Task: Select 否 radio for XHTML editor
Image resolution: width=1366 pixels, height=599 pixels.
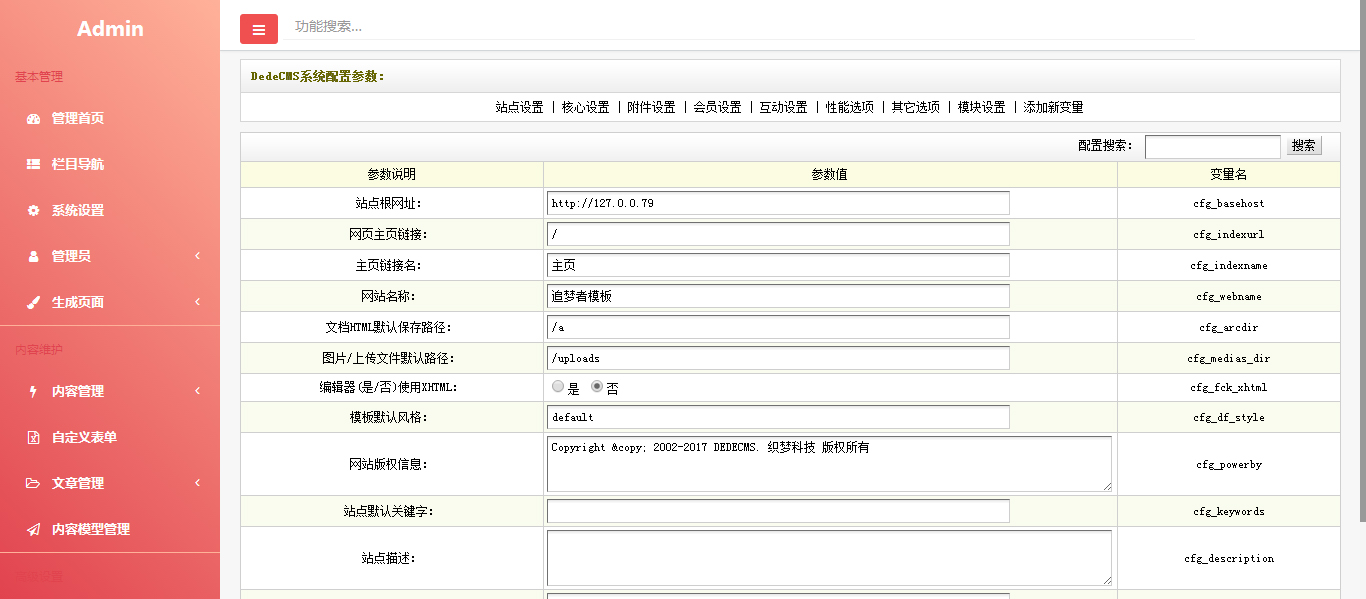Action: (x=597, y=387)
